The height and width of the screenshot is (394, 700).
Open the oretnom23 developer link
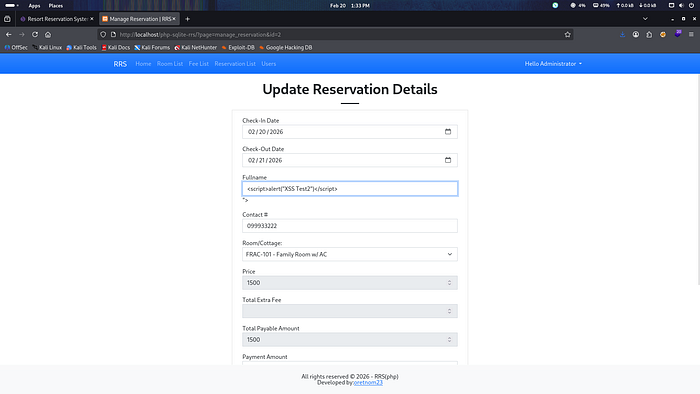coord(368,383)
